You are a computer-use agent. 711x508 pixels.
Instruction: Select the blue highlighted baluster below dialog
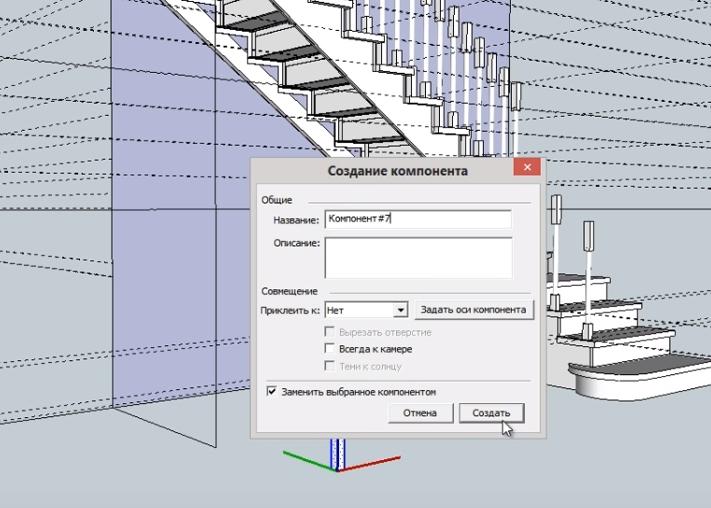(x=338, y=452)
